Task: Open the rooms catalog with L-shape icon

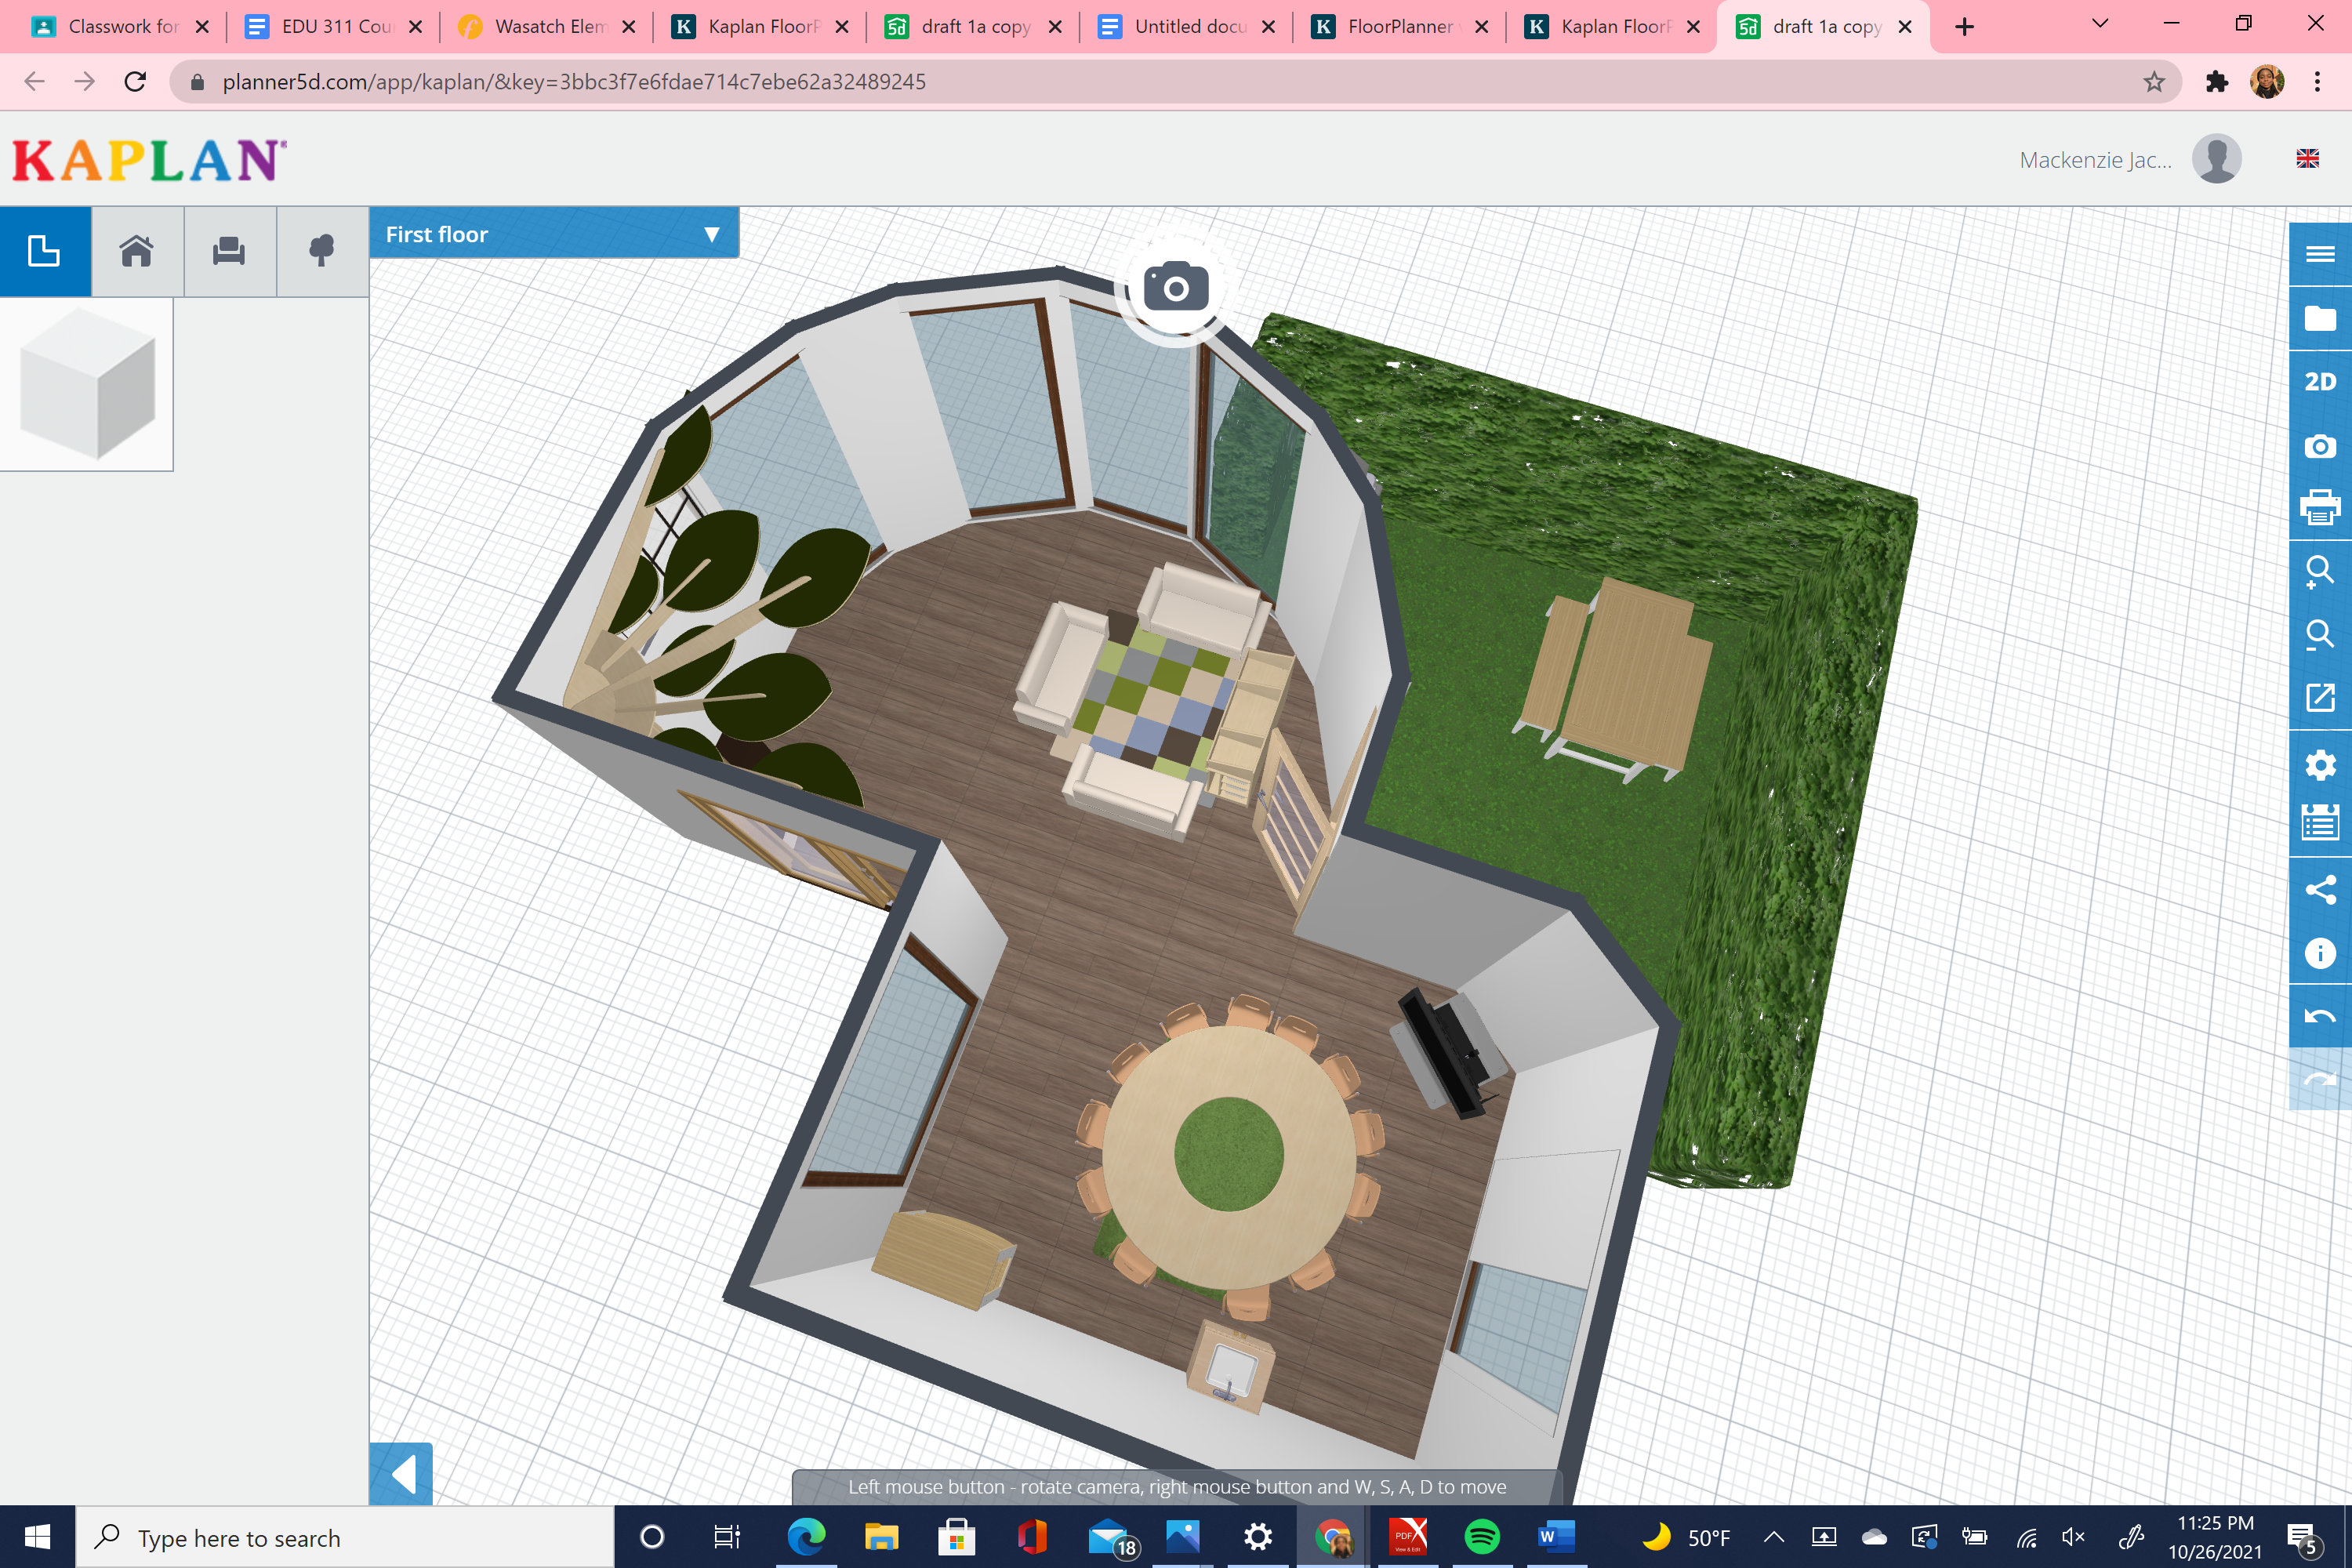Action: (x=45, y=251)
